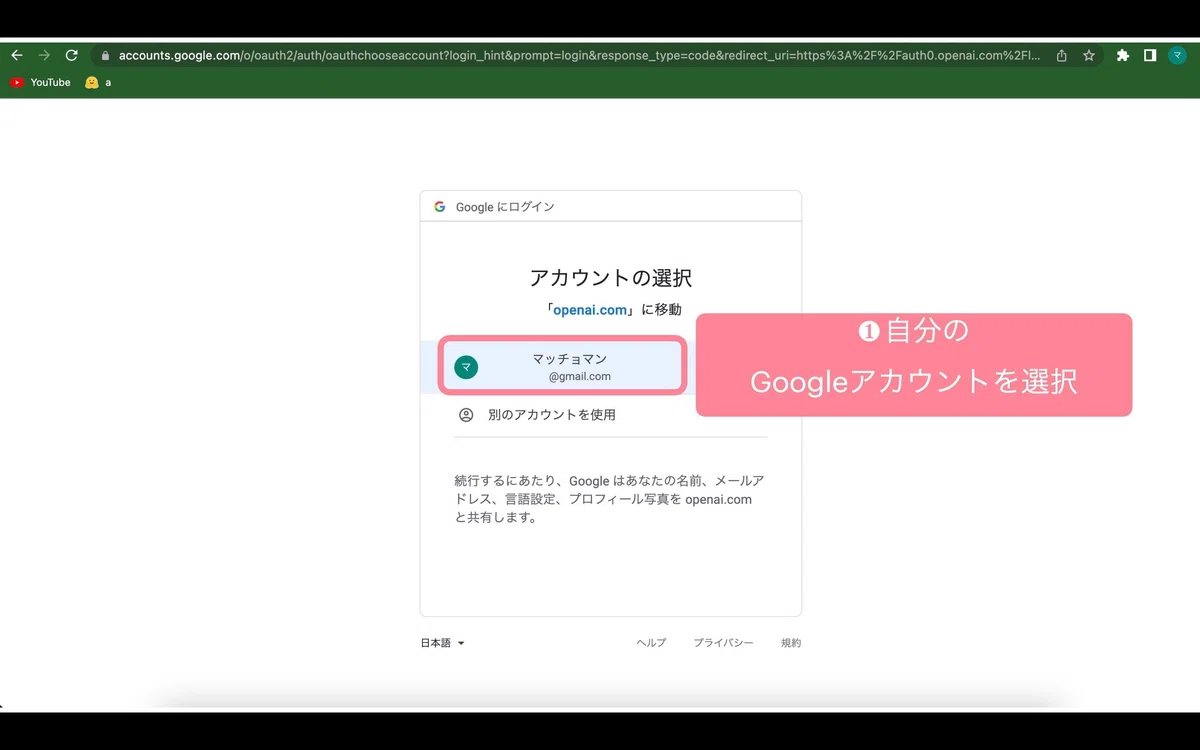Open the YouTube bookmark
Screen dimensions: 1200x750
[41, 82]
